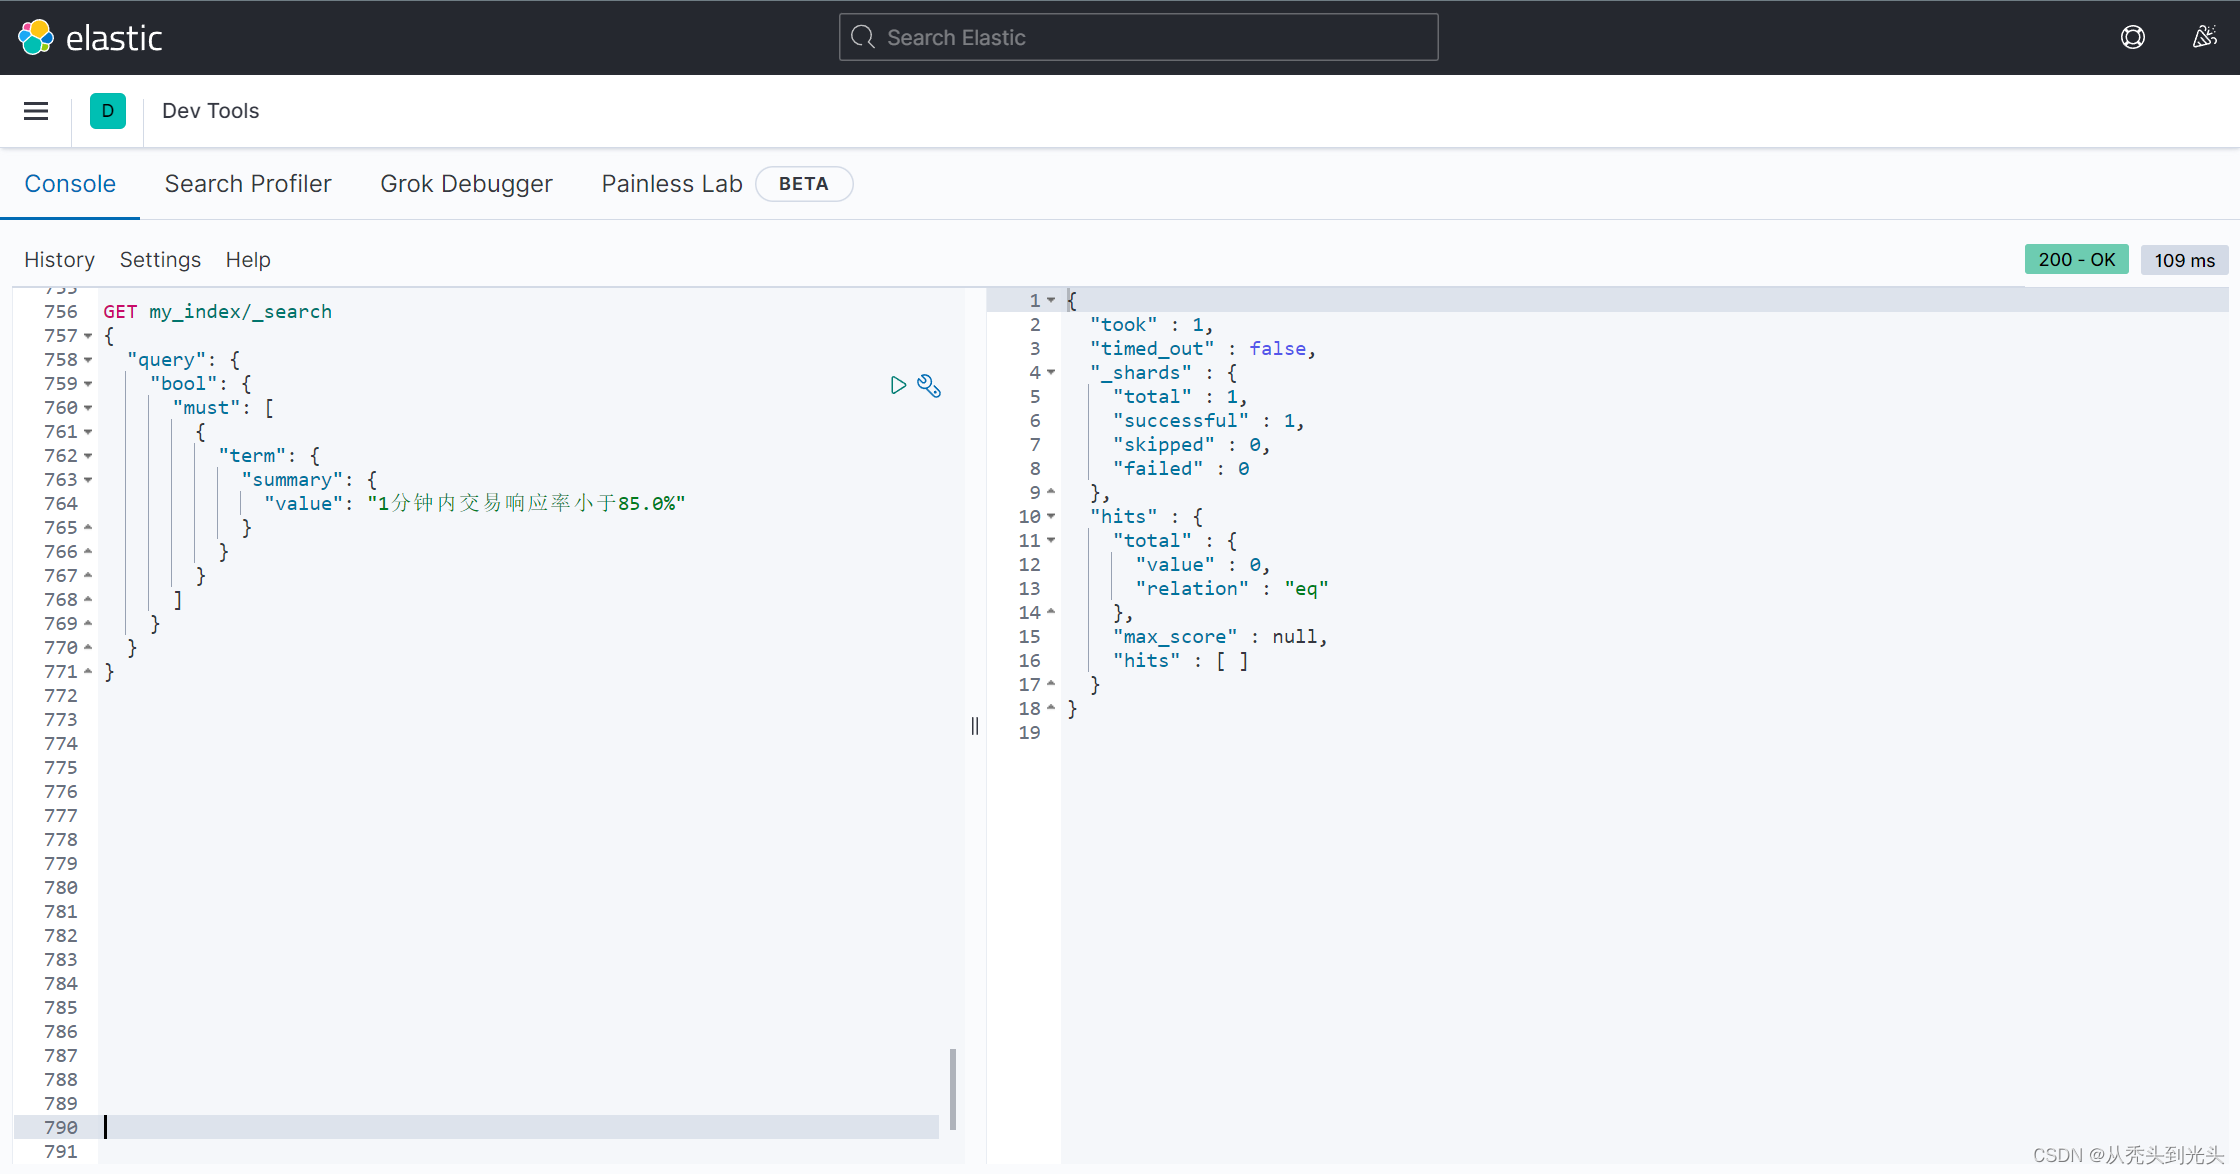The width and height of the screenshot is (2240, 1174).
Task: Click the user avatar icon top right
Action: click(x=2204, y=37)
